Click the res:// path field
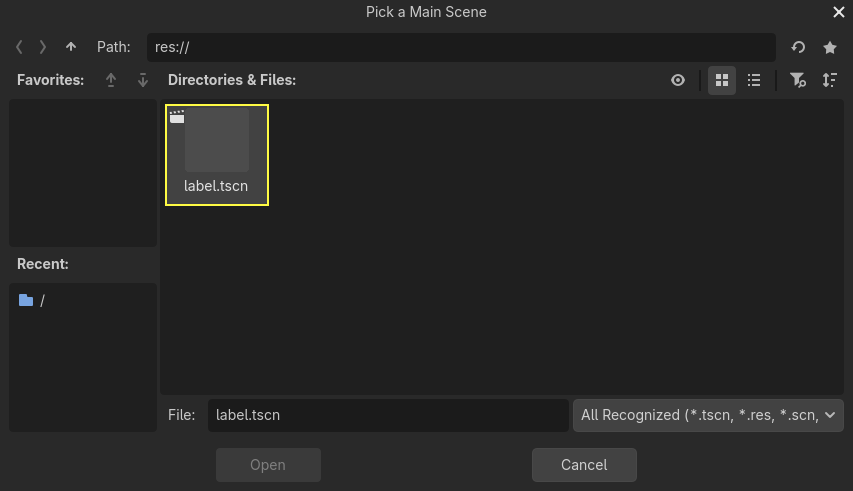This screenshot has width=853, height=491. point(461,47)
